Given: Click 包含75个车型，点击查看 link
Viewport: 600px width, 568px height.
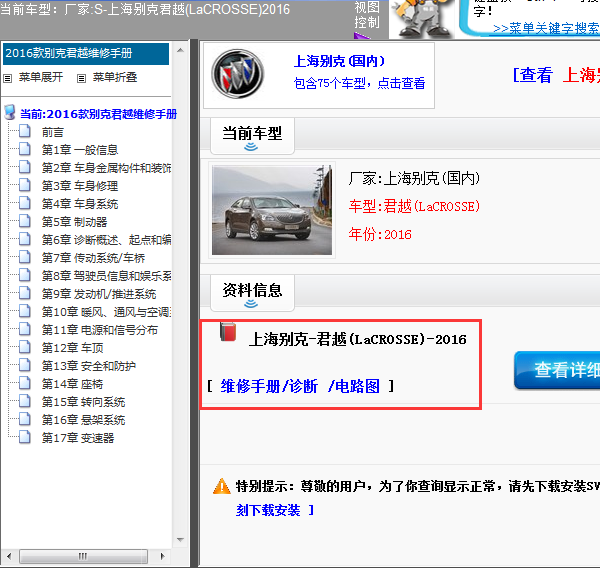Looking at the screenshot, I should coord(359,83).
